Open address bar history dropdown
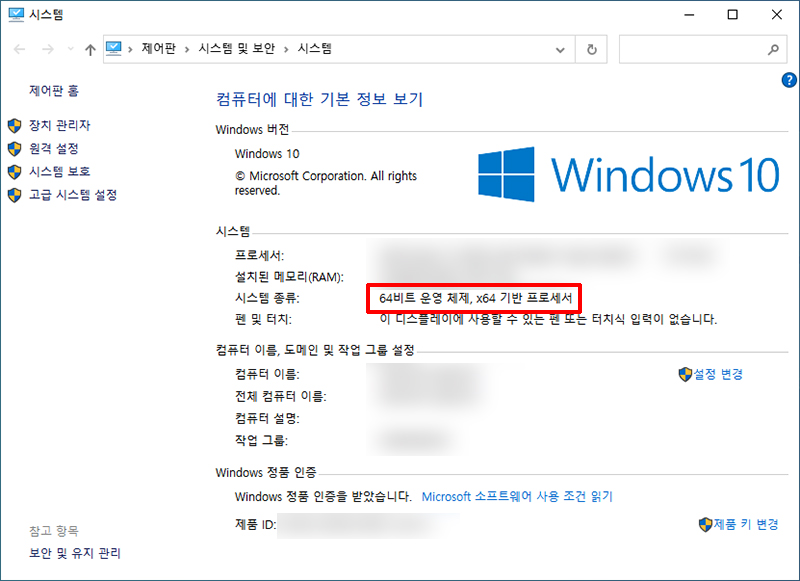800x581 pixels. click(x=560, y=49)
